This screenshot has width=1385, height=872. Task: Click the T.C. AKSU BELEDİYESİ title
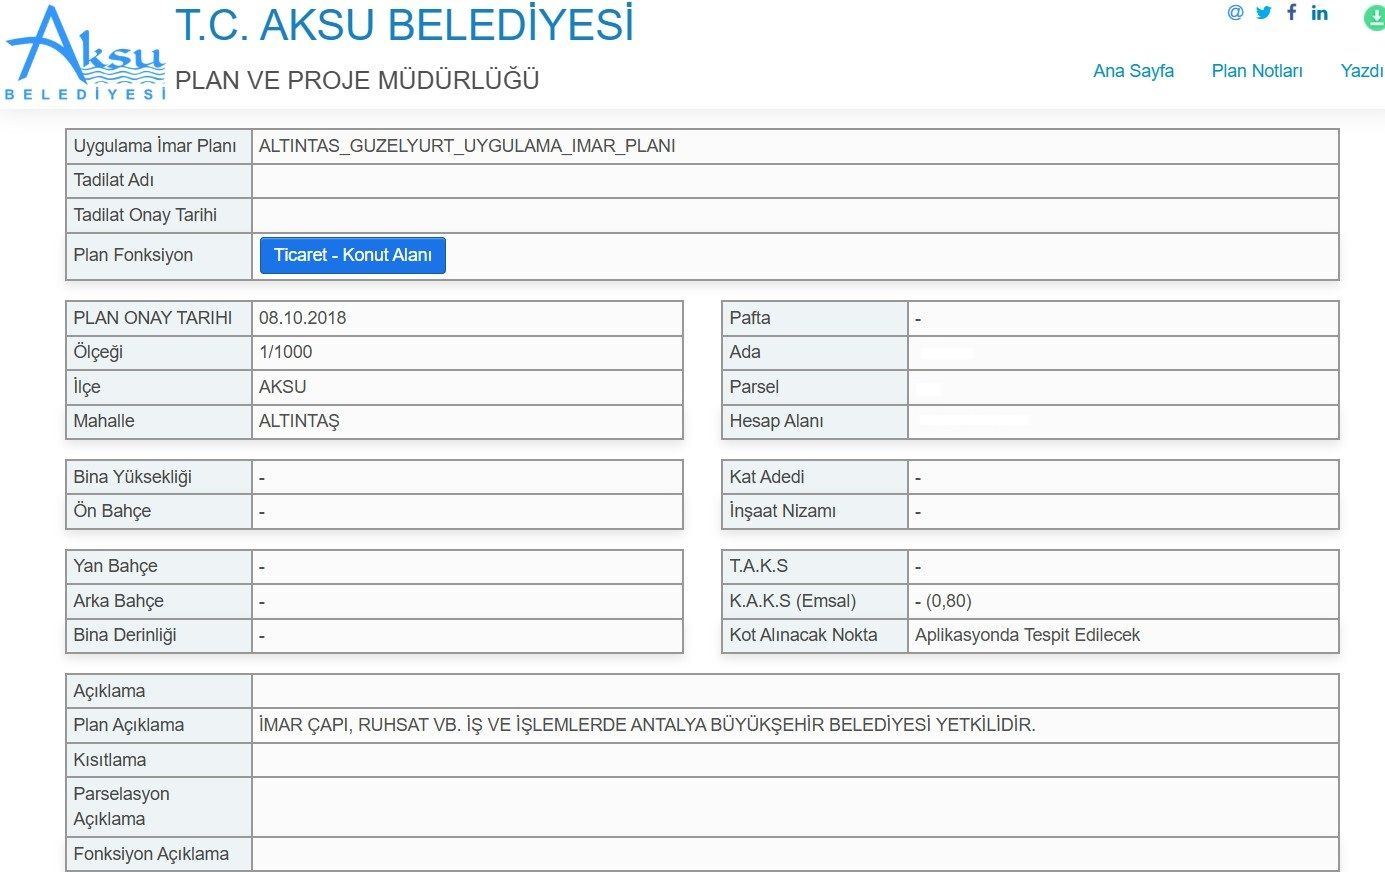(405, 25)
